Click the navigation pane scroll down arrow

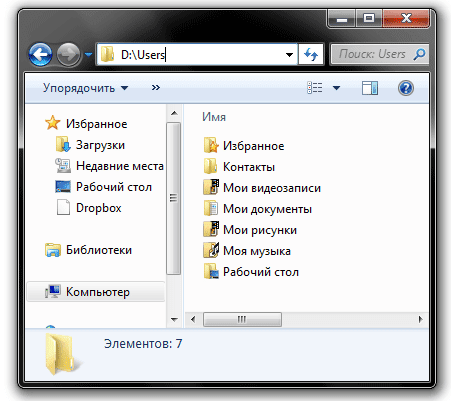pos(174,319)
